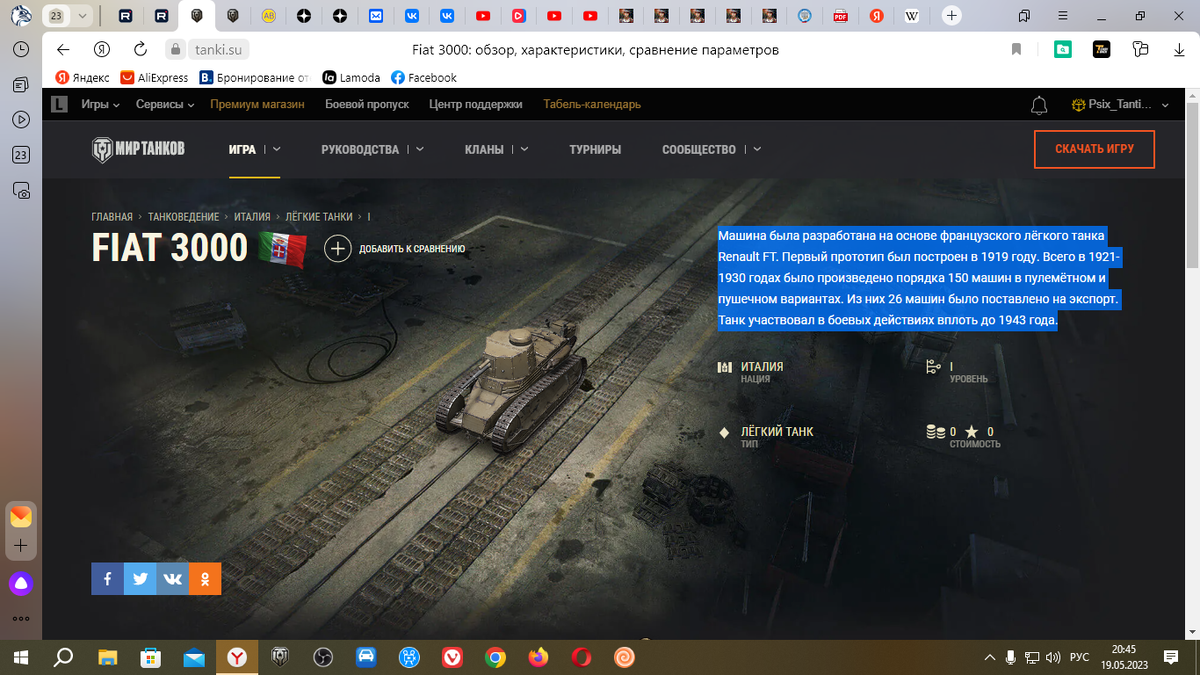Click the Мир танков logo
This screenshot has width=1200, height=675.
tap(138, 150)
